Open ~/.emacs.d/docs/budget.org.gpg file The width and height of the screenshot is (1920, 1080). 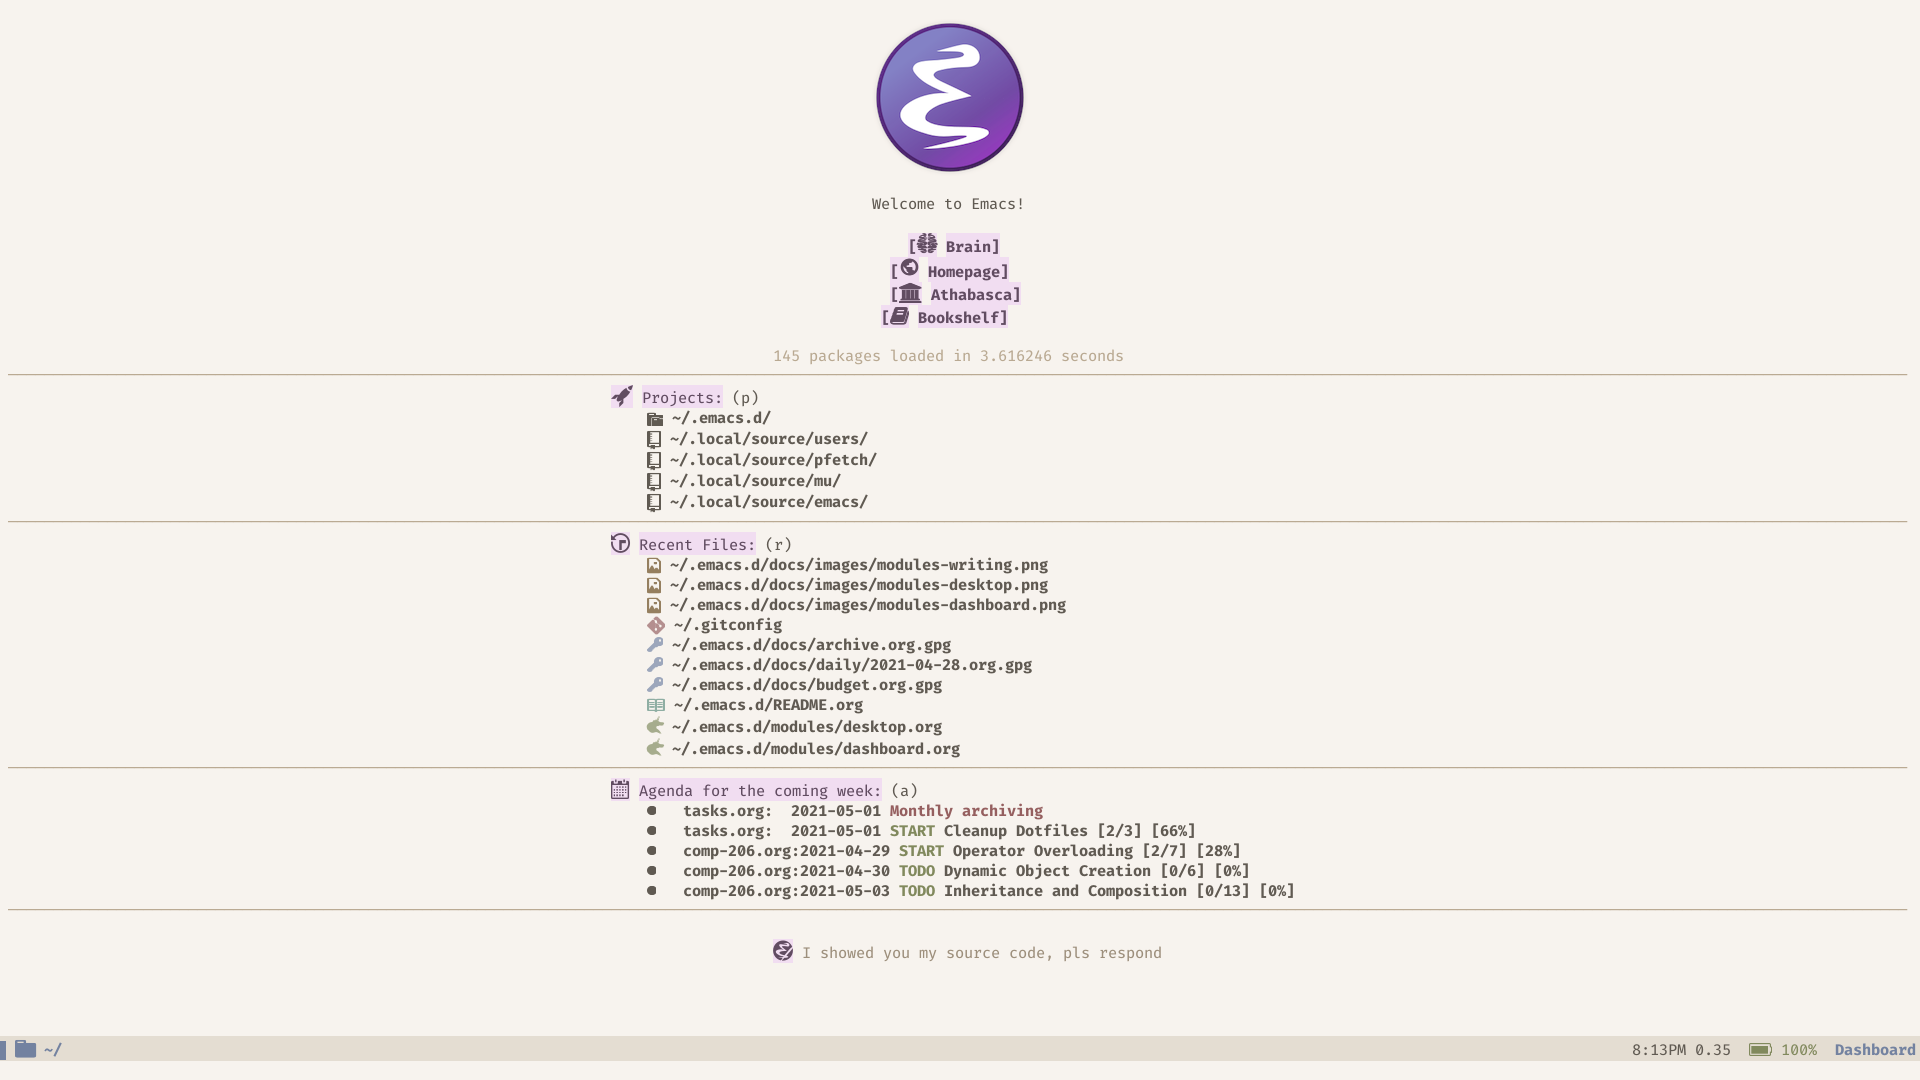(x=806, y=684)
